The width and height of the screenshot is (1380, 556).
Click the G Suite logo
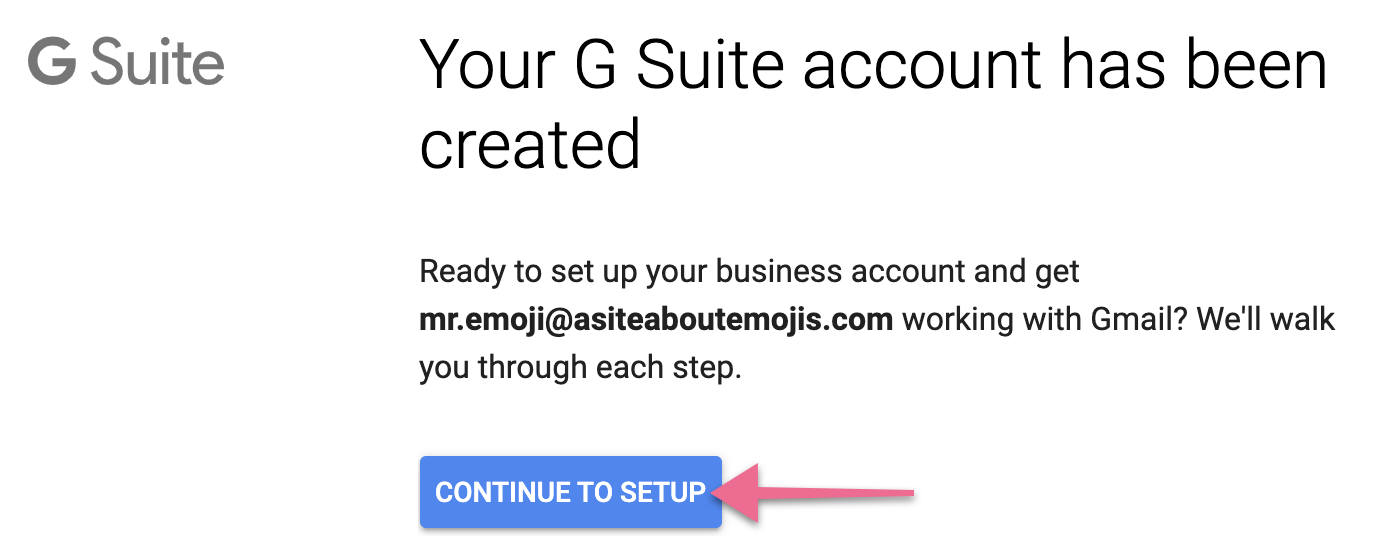pos(126,63)
